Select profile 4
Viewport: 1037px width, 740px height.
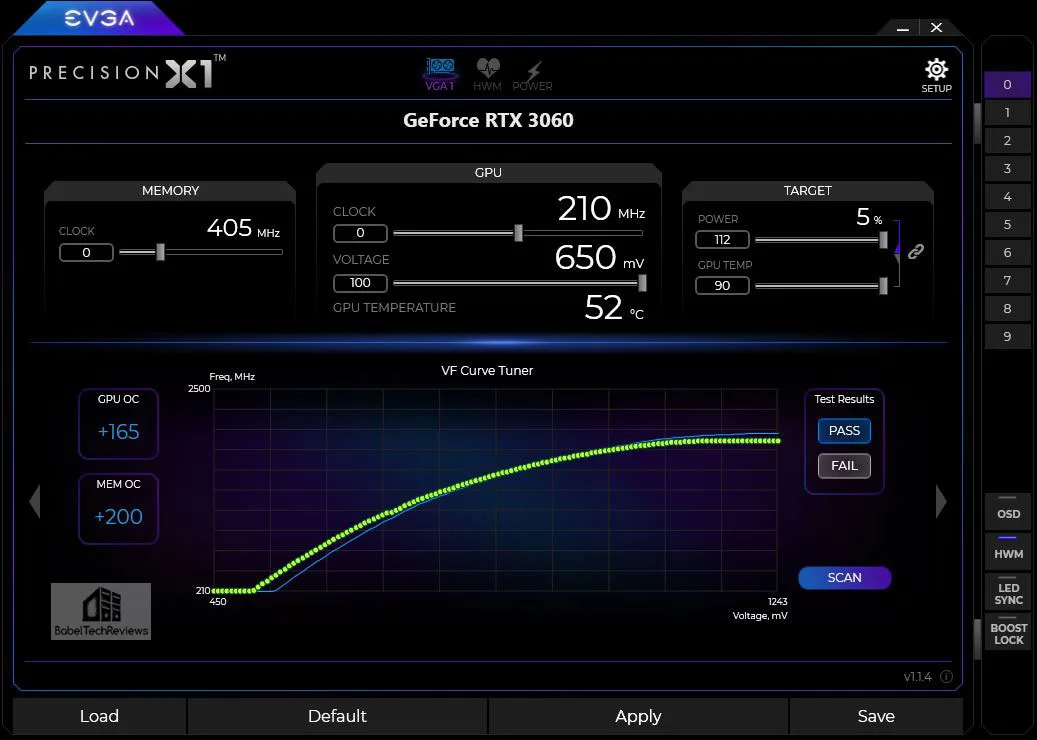pos(1007,196)
